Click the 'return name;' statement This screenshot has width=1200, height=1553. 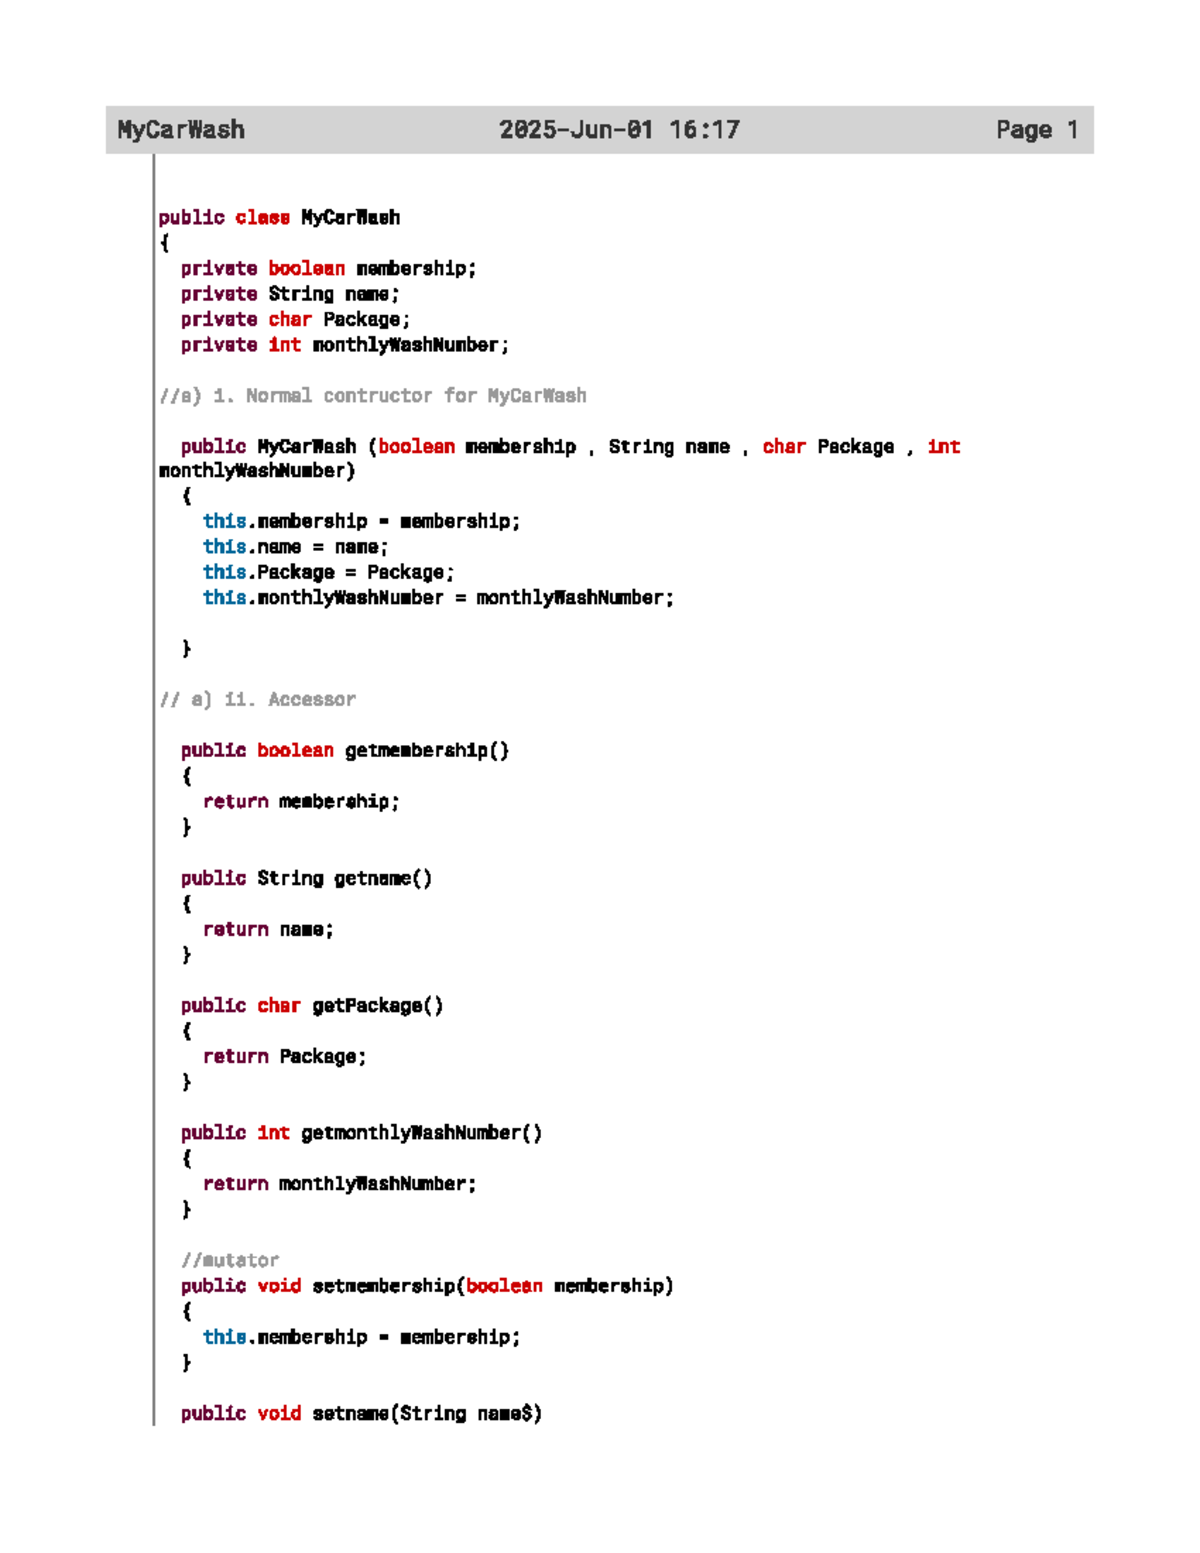(x=268, y=930)
